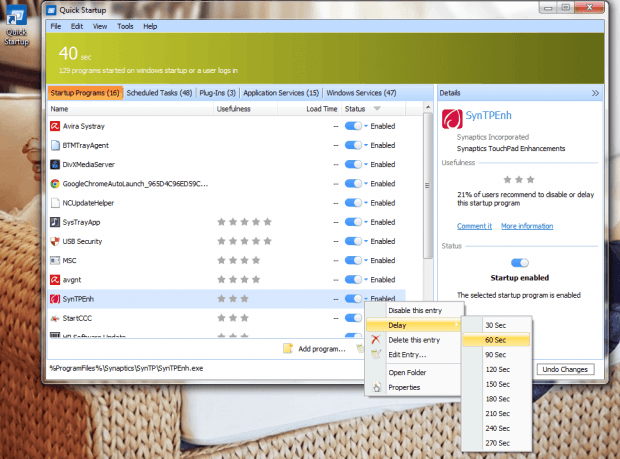Open the File menu
This screenshot has height=459, width=620.
(x=56, y=26)
